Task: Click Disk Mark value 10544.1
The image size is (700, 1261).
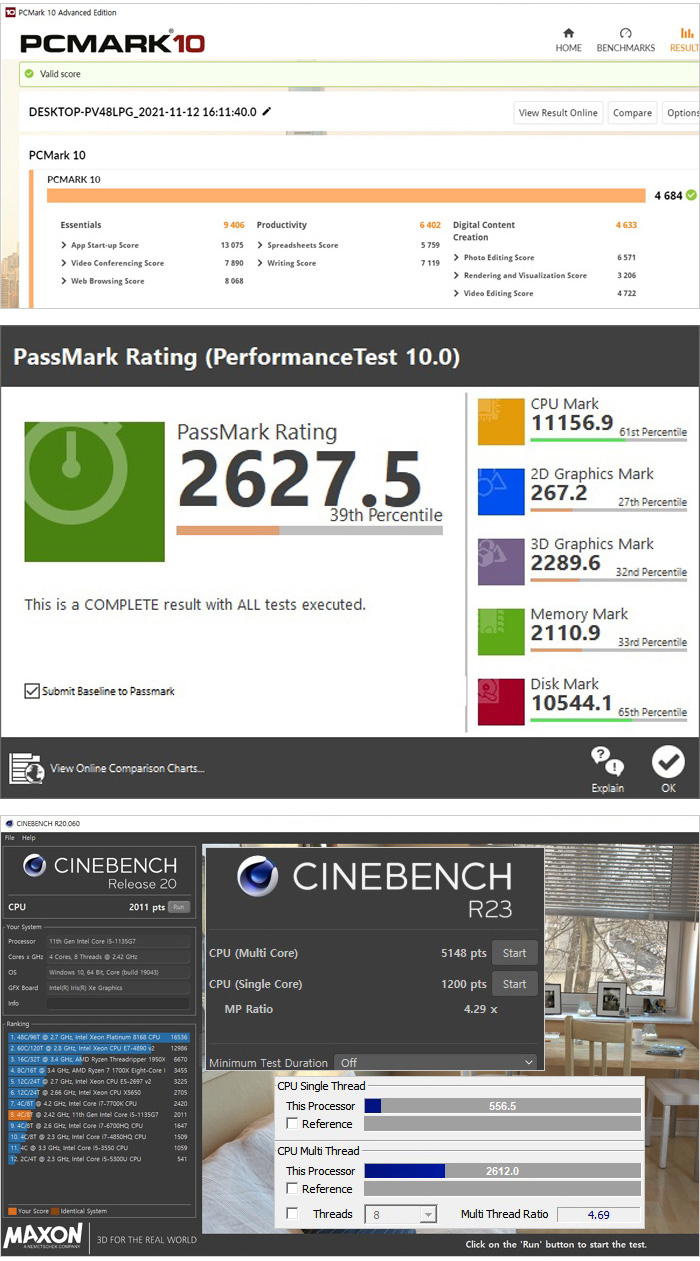Action: pyautogui.click(x=572, y=703)
